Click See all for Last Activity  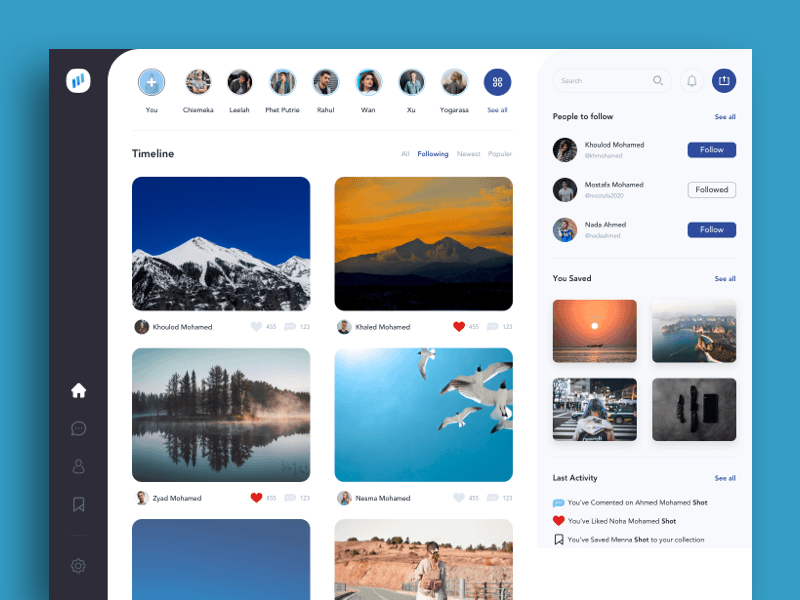click(x=725, y=478)
